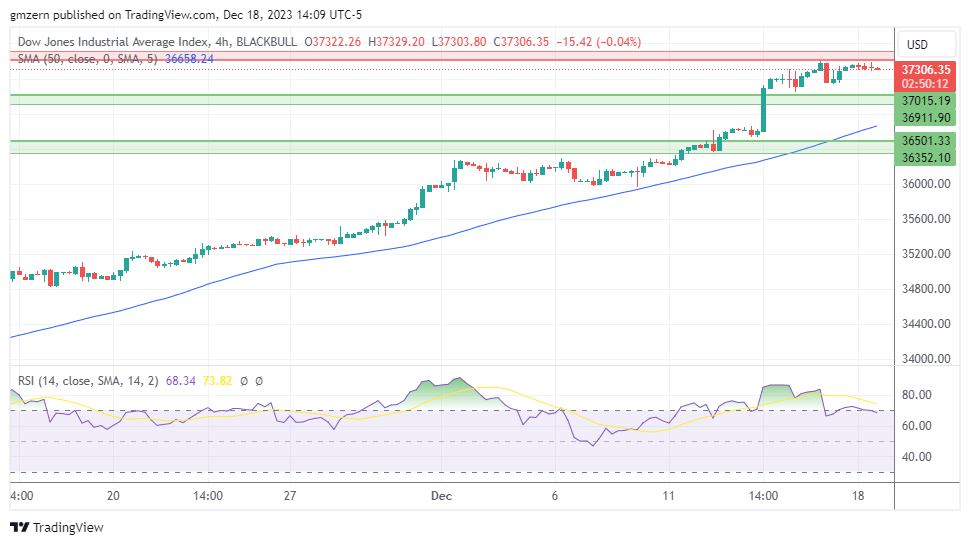Image resolution: width=970 pixels, height=545 pixels.
Task: Click the low price L37303.80
Action: coord(459,42)
